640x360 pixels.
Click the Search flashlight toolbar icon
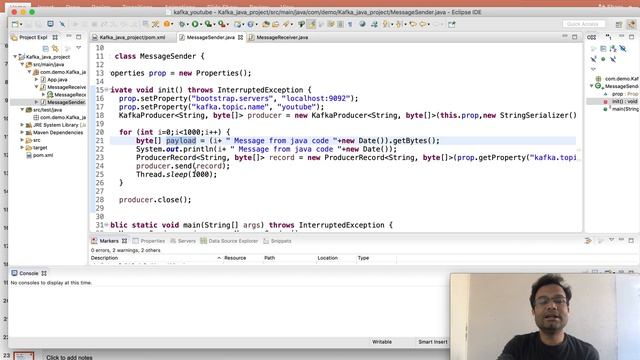click(x=286, y=24)
